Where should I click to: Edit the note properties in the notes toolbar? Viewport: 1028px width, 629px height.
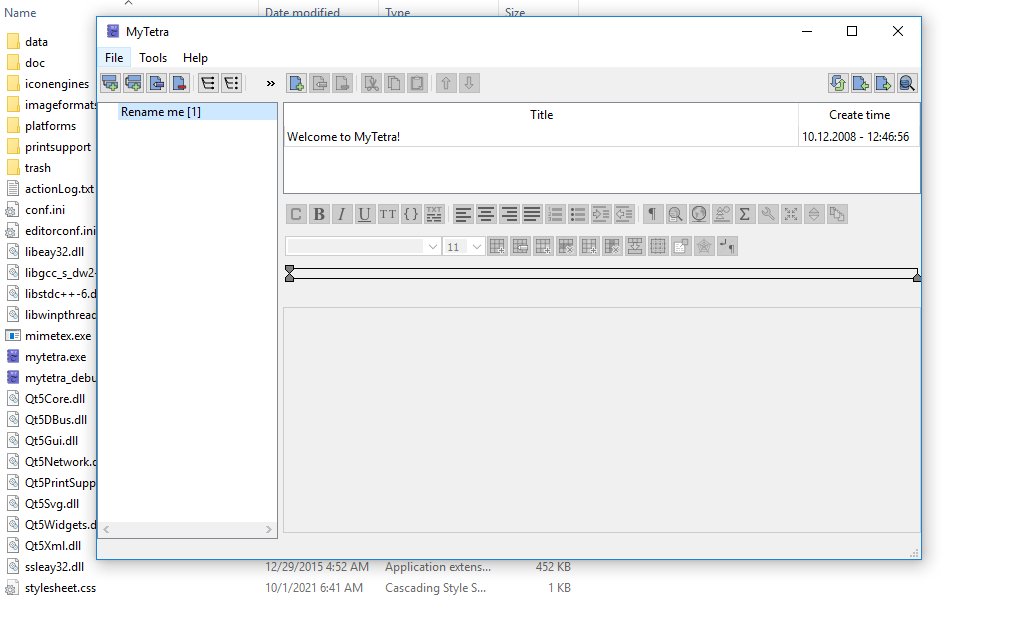pos(319,83)
